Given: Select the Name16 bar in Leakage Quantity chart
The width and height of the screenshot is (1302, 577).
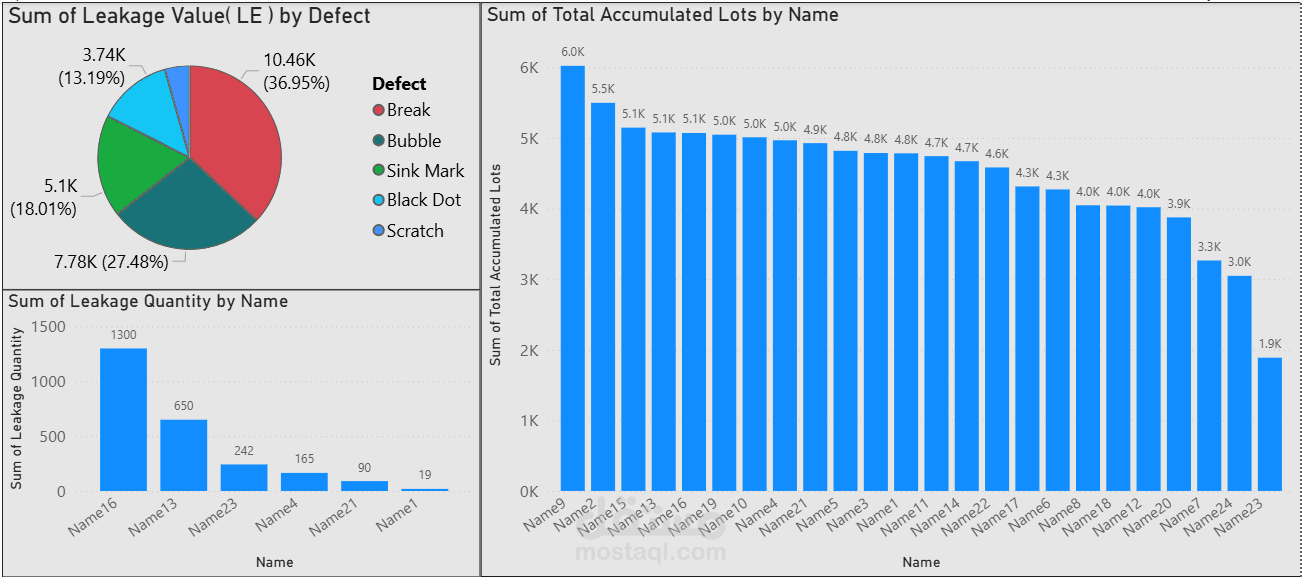Looking at the screenshot, I should click(123, 420).
